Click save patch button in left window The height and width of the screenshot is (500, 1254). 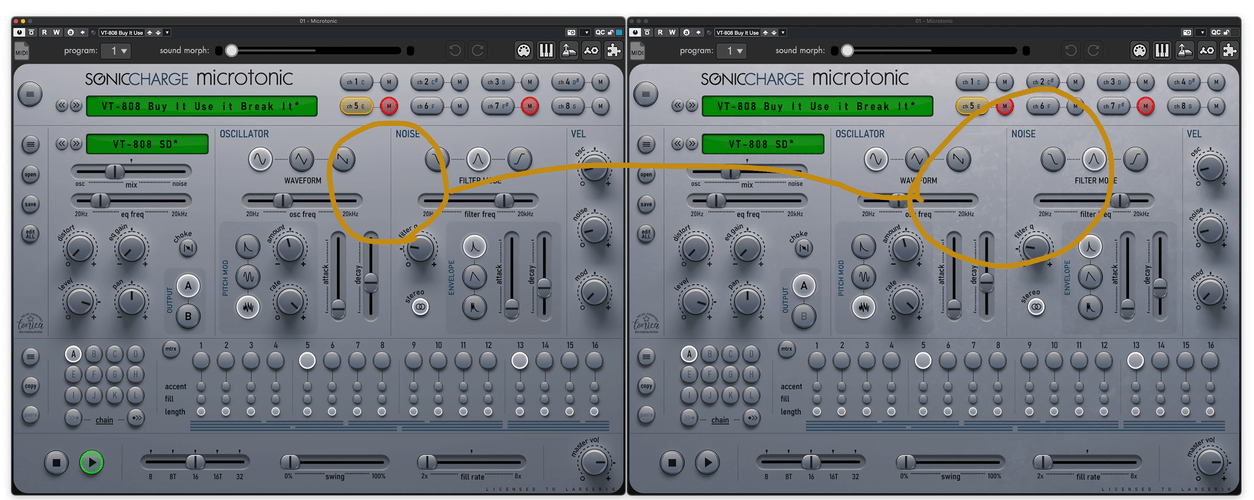30,205
